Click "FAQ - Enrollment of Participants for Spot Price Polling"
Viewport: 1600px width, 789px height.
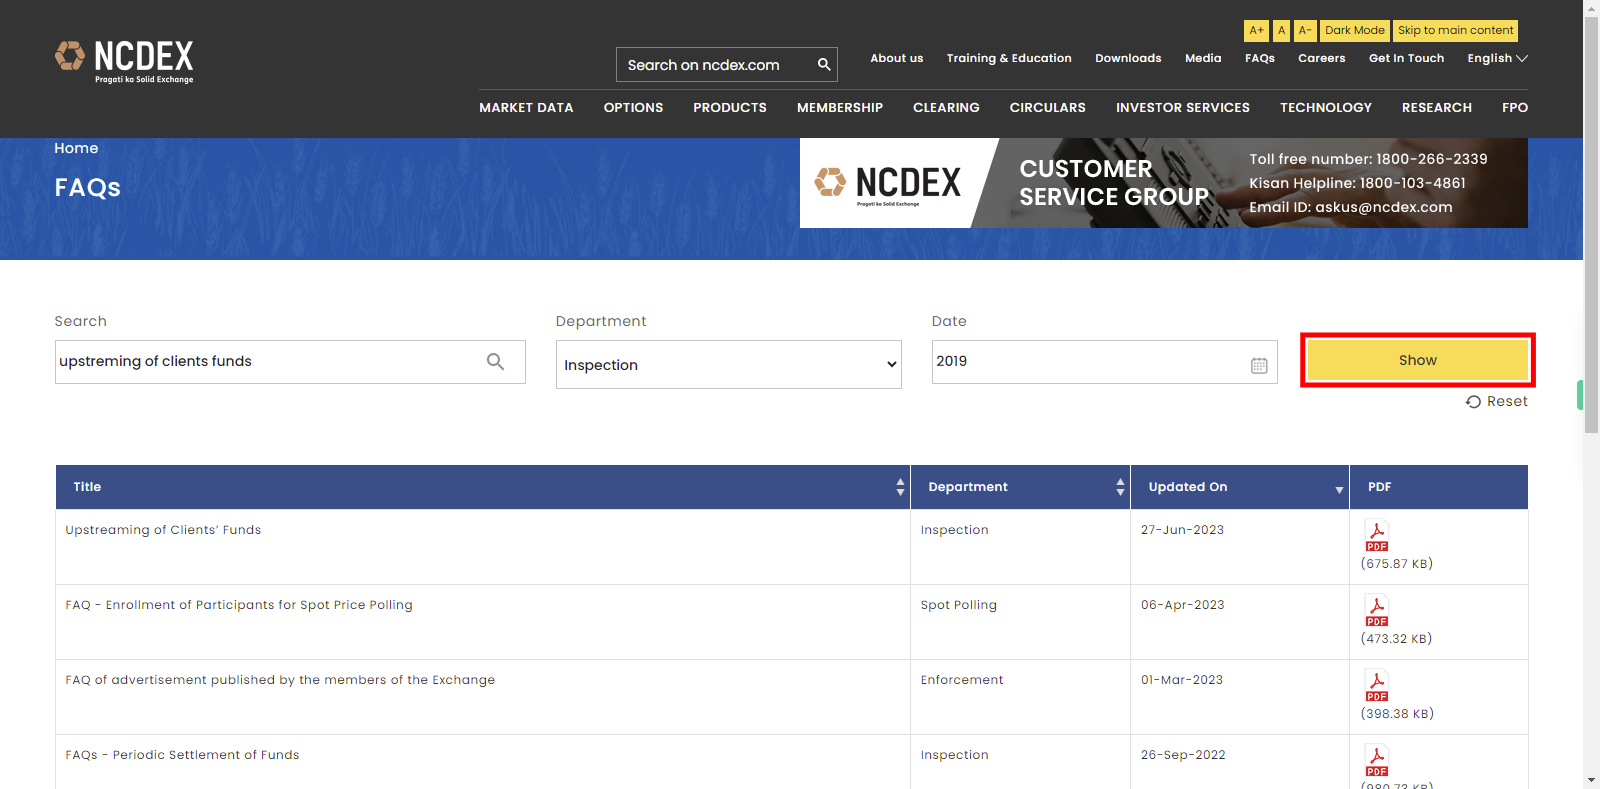point(239,605)
